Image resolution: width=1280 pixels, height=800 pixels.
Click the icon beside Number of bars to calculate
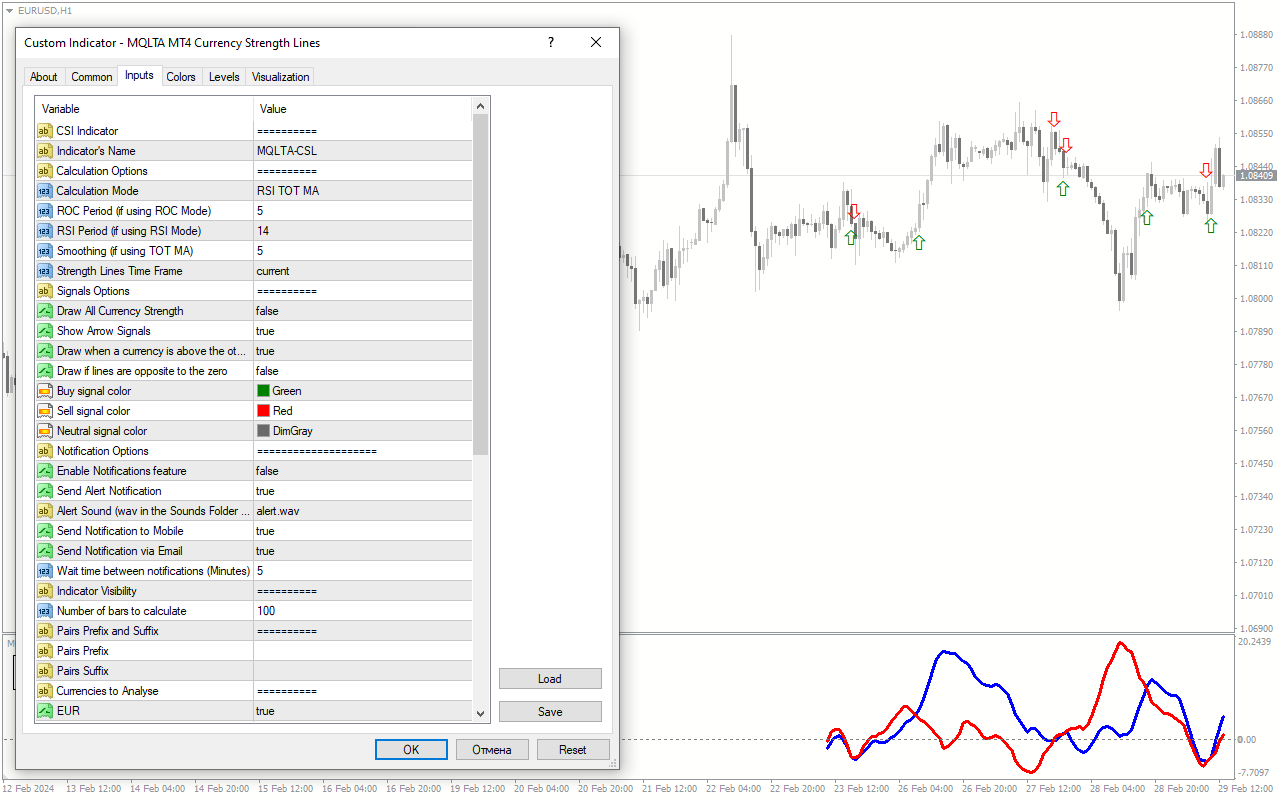point(44,611)
